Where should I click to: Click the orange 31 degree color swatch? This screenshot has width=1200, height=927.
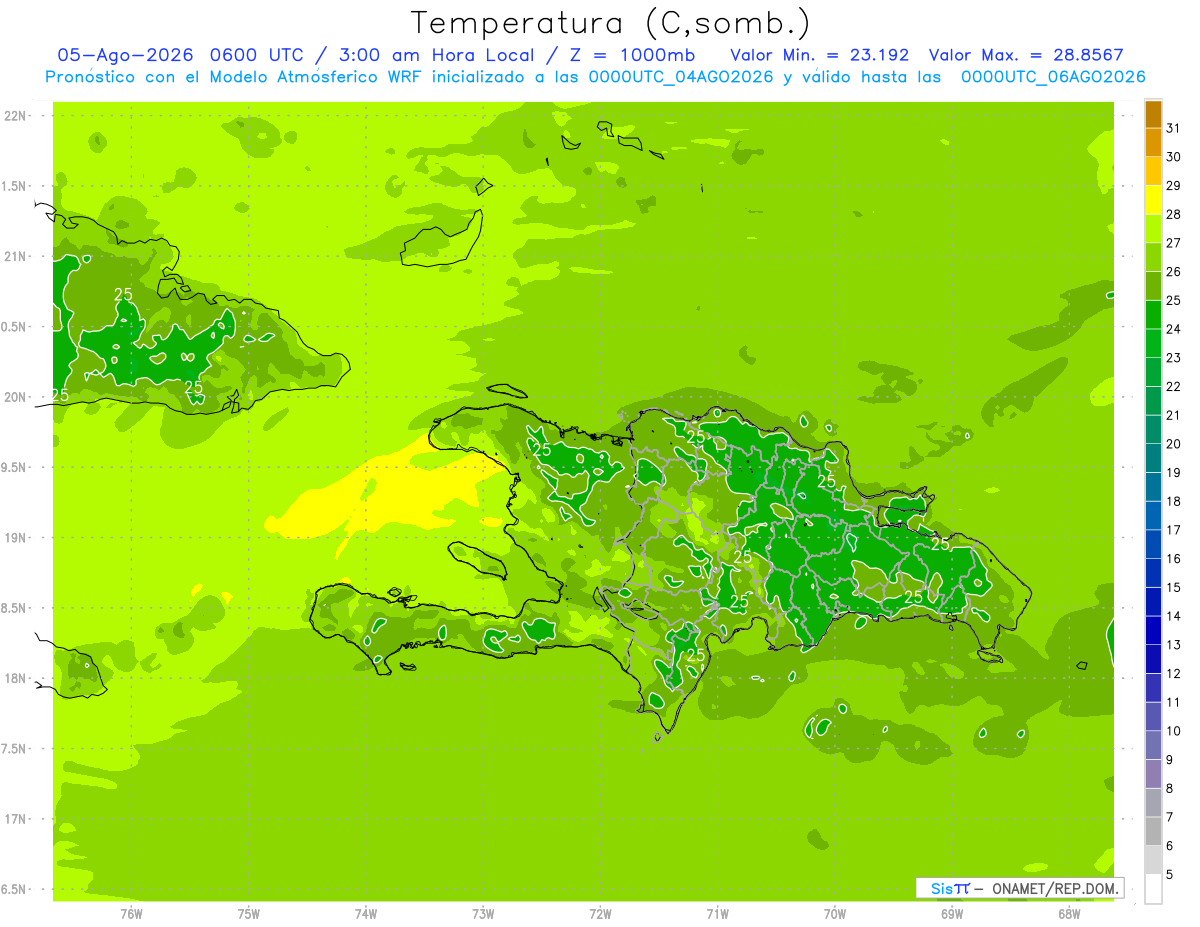click(1153, 115)
